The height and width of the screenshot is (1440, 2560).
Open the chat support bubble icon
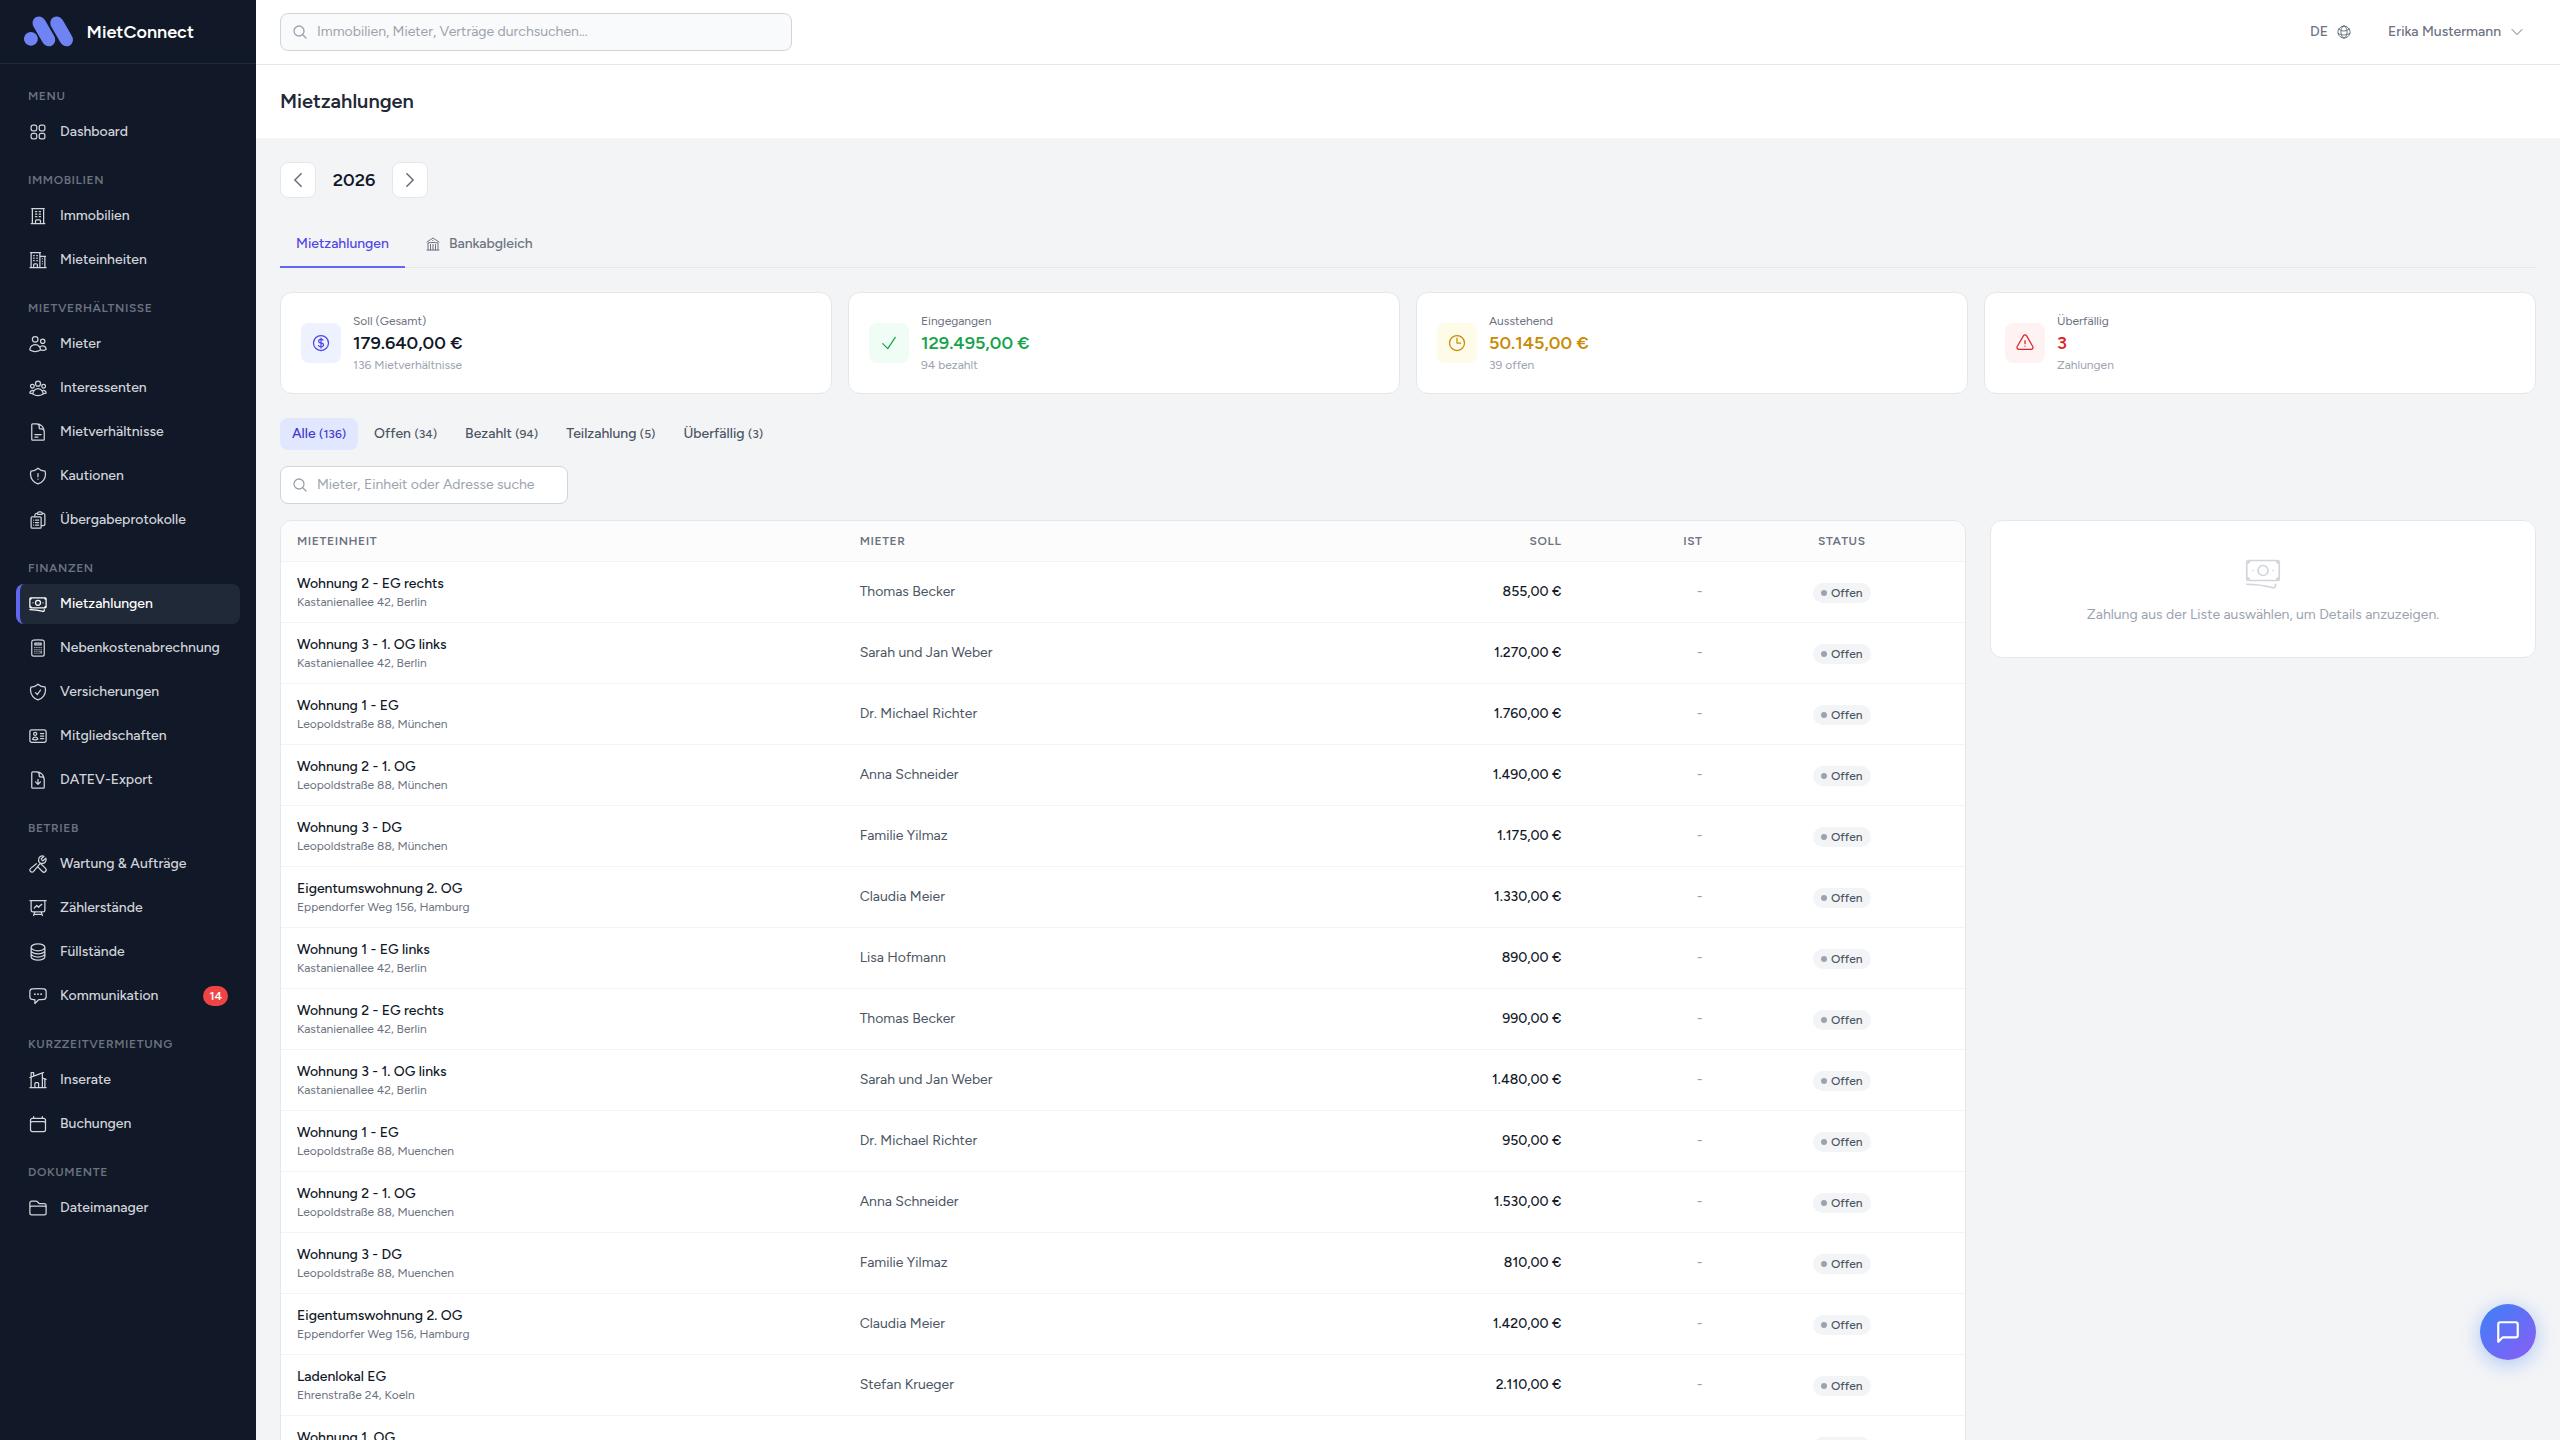tap(2507, 1331)
